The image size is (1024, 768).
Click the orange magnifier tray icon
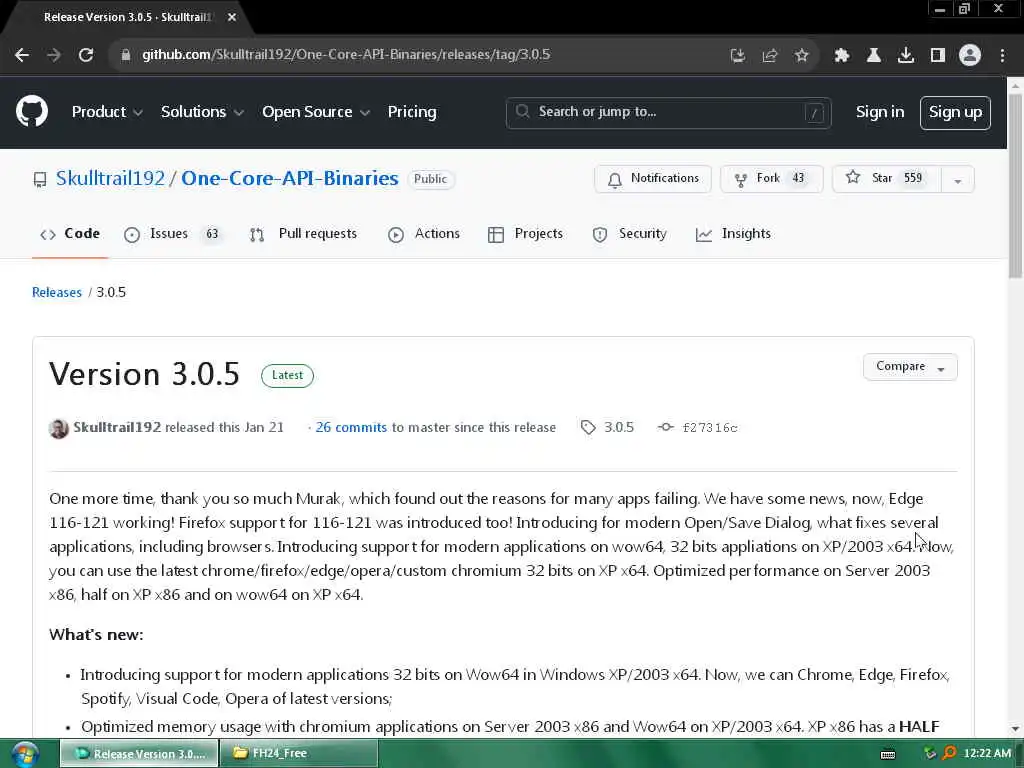tap(949, 754)
